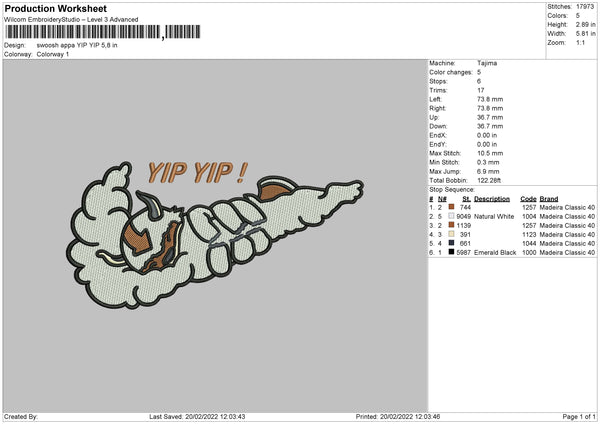Click the 'Page 1 of 1' footer indicator
This screenshot has height=424, width=600.
579,416
